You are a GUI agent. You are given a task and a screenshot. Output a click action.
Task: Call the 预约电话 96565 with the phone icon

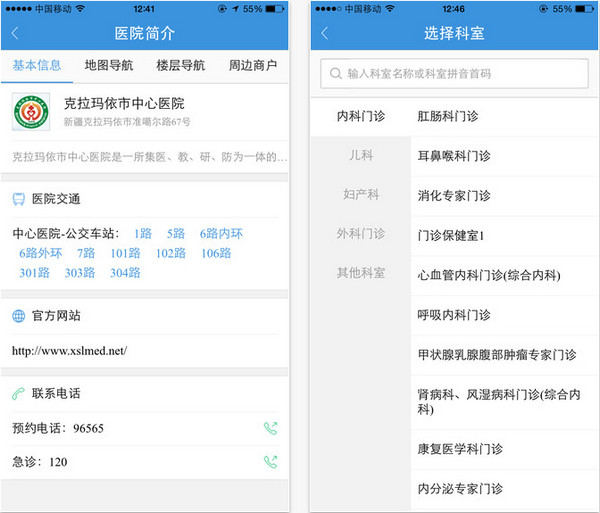tap(271, 428)
